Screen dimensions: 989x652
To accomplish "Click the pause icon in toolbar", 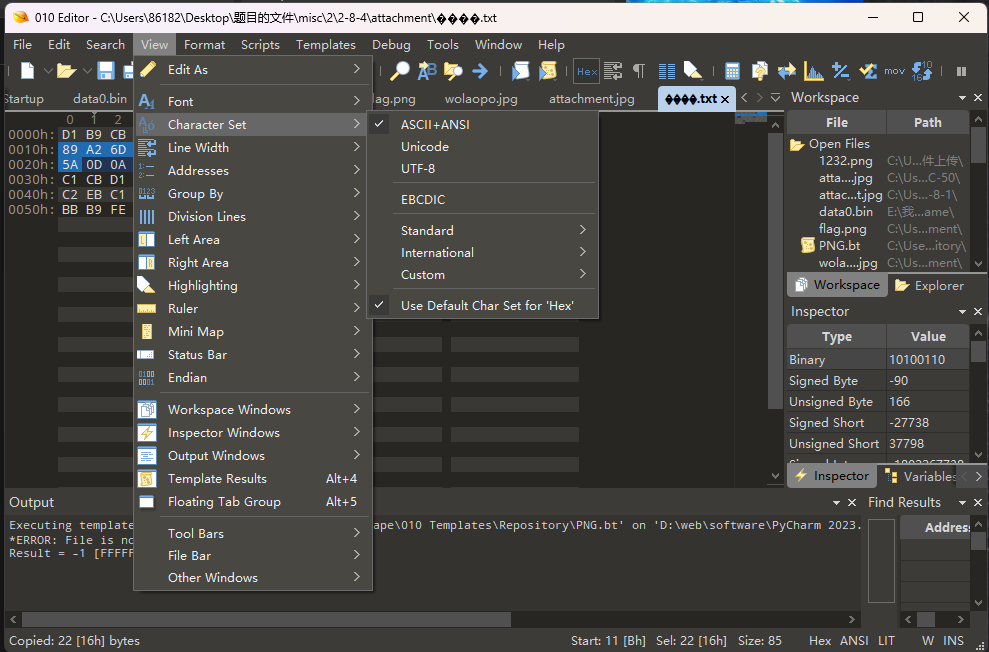I will 961,71.
